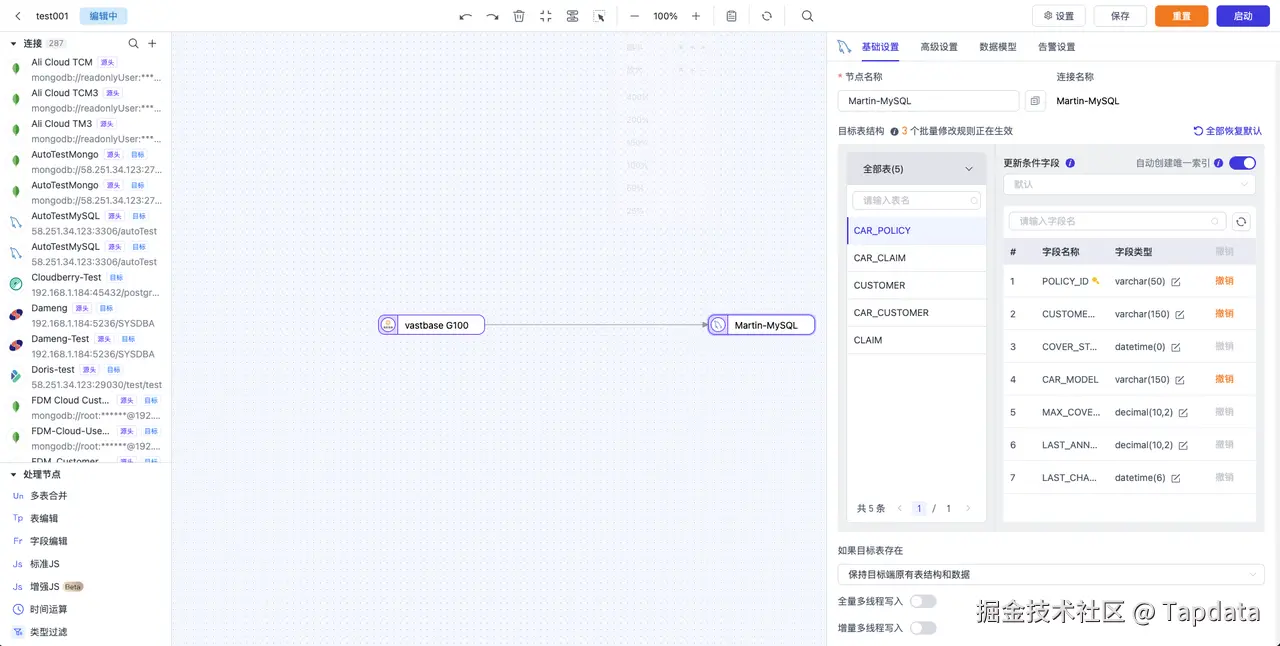The image size is (1280, 646).
Task: Edit the type of LAST_ANN... field
Action: point(1184,446)
